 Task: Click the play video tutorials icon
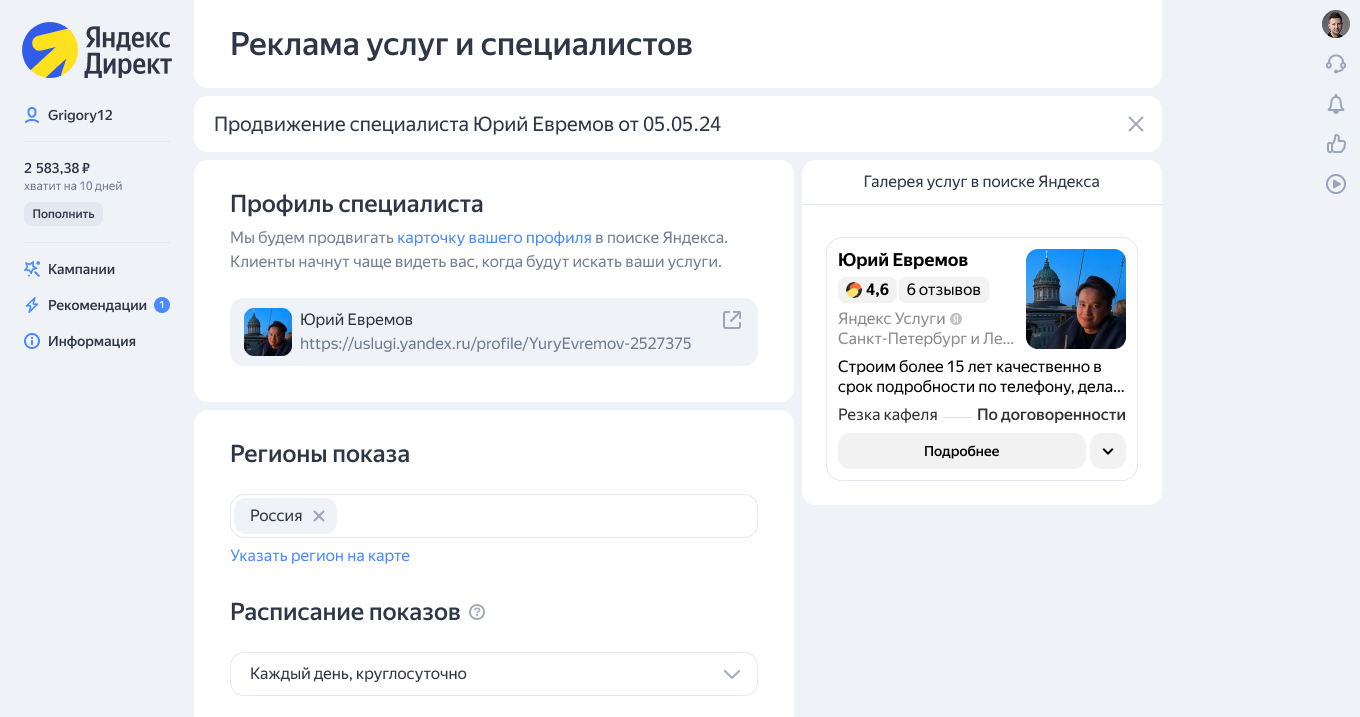tap(1335, 184)
